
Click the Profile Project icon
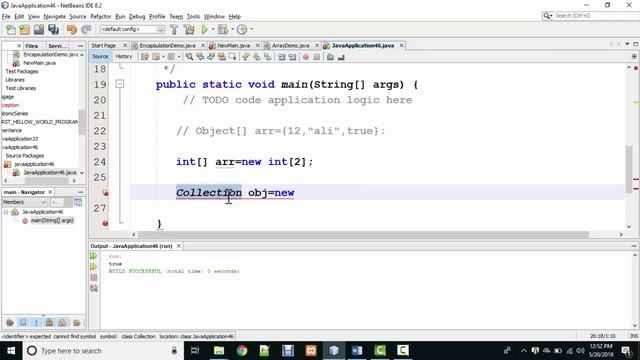click(242, 29)
